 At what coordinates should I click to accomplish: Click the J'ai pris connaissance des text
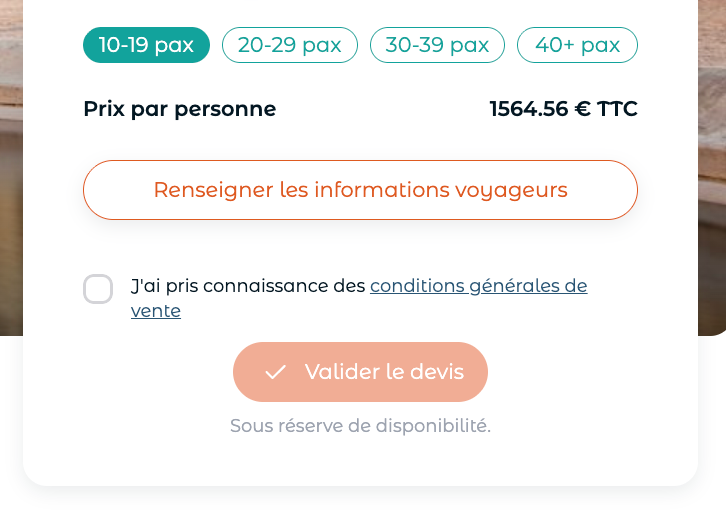point(248,286)
